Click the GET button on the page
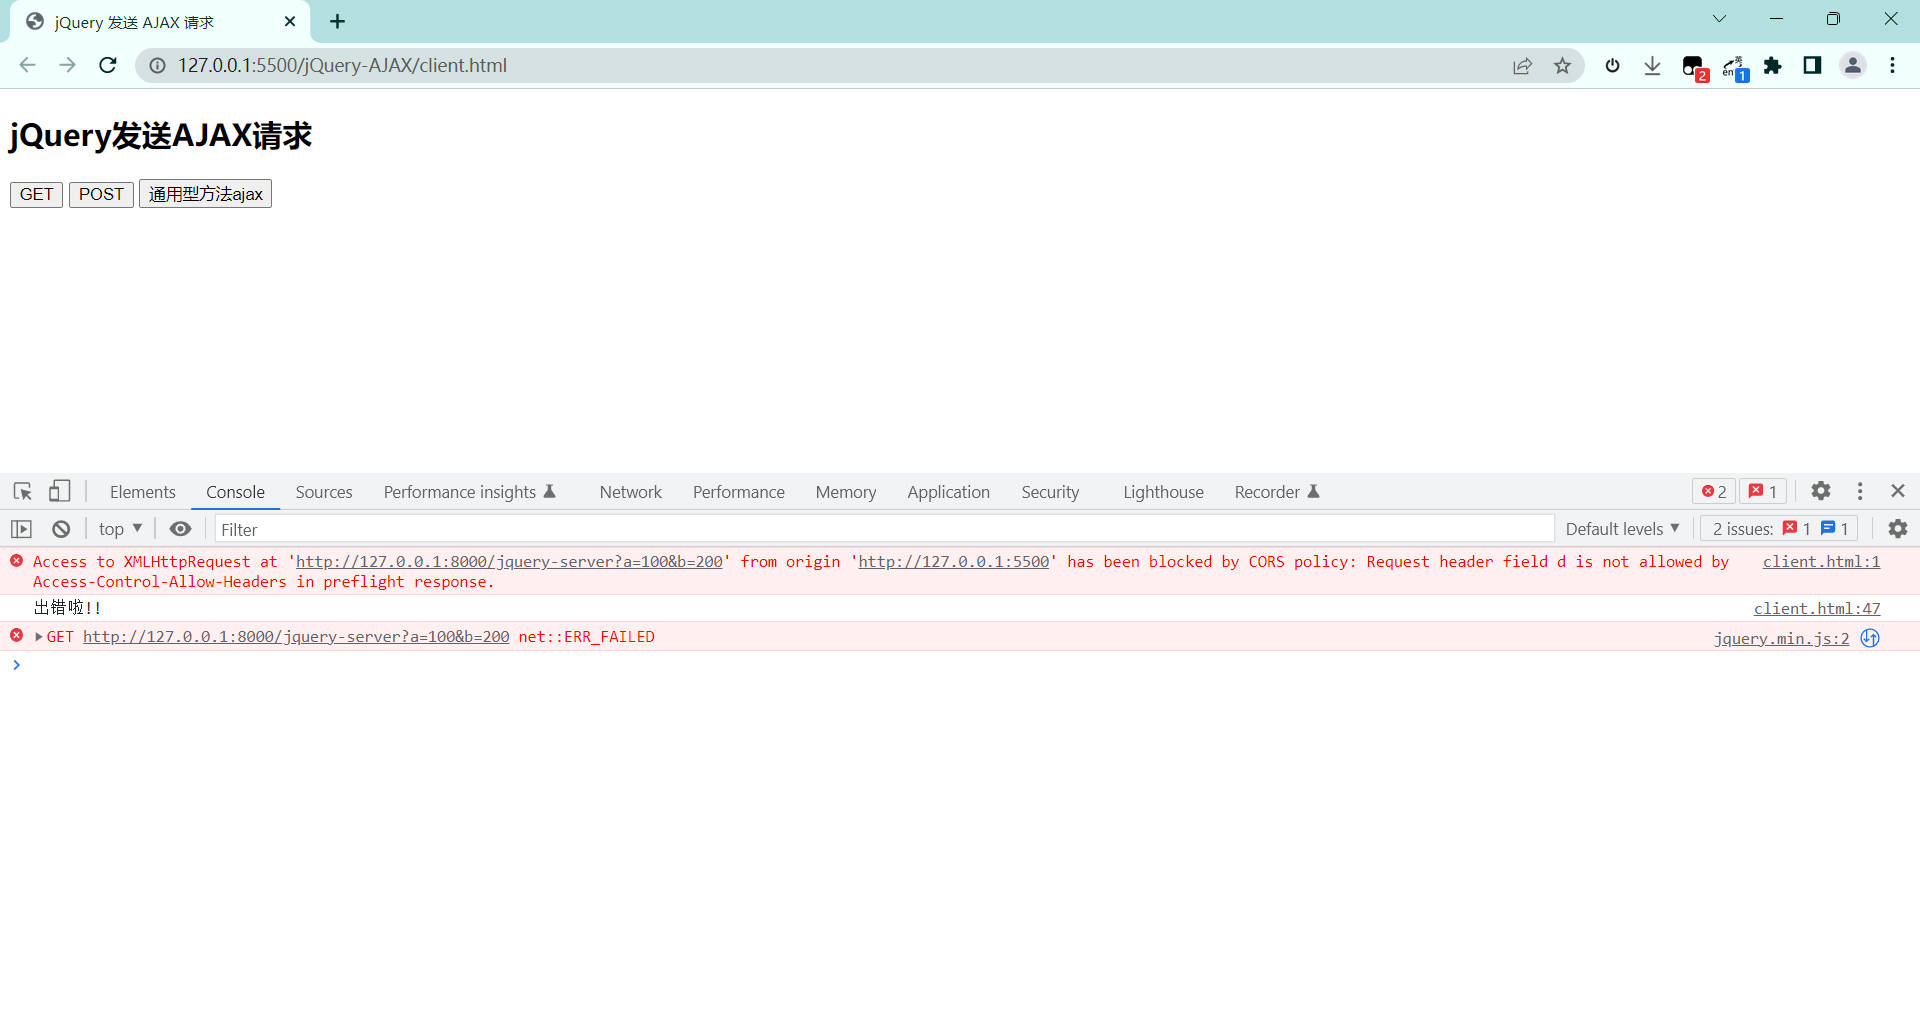This screenshot has height=1020, width=1920. click(36, 194)
